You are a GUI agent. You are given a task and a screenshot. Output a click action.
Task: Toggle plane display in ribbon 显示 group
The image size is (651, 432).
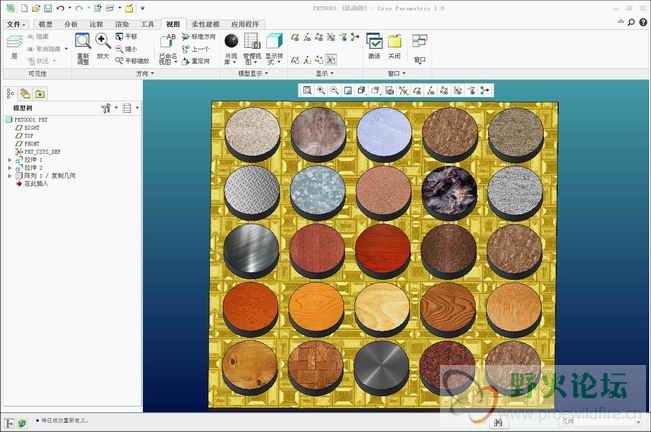pos(295,37)
